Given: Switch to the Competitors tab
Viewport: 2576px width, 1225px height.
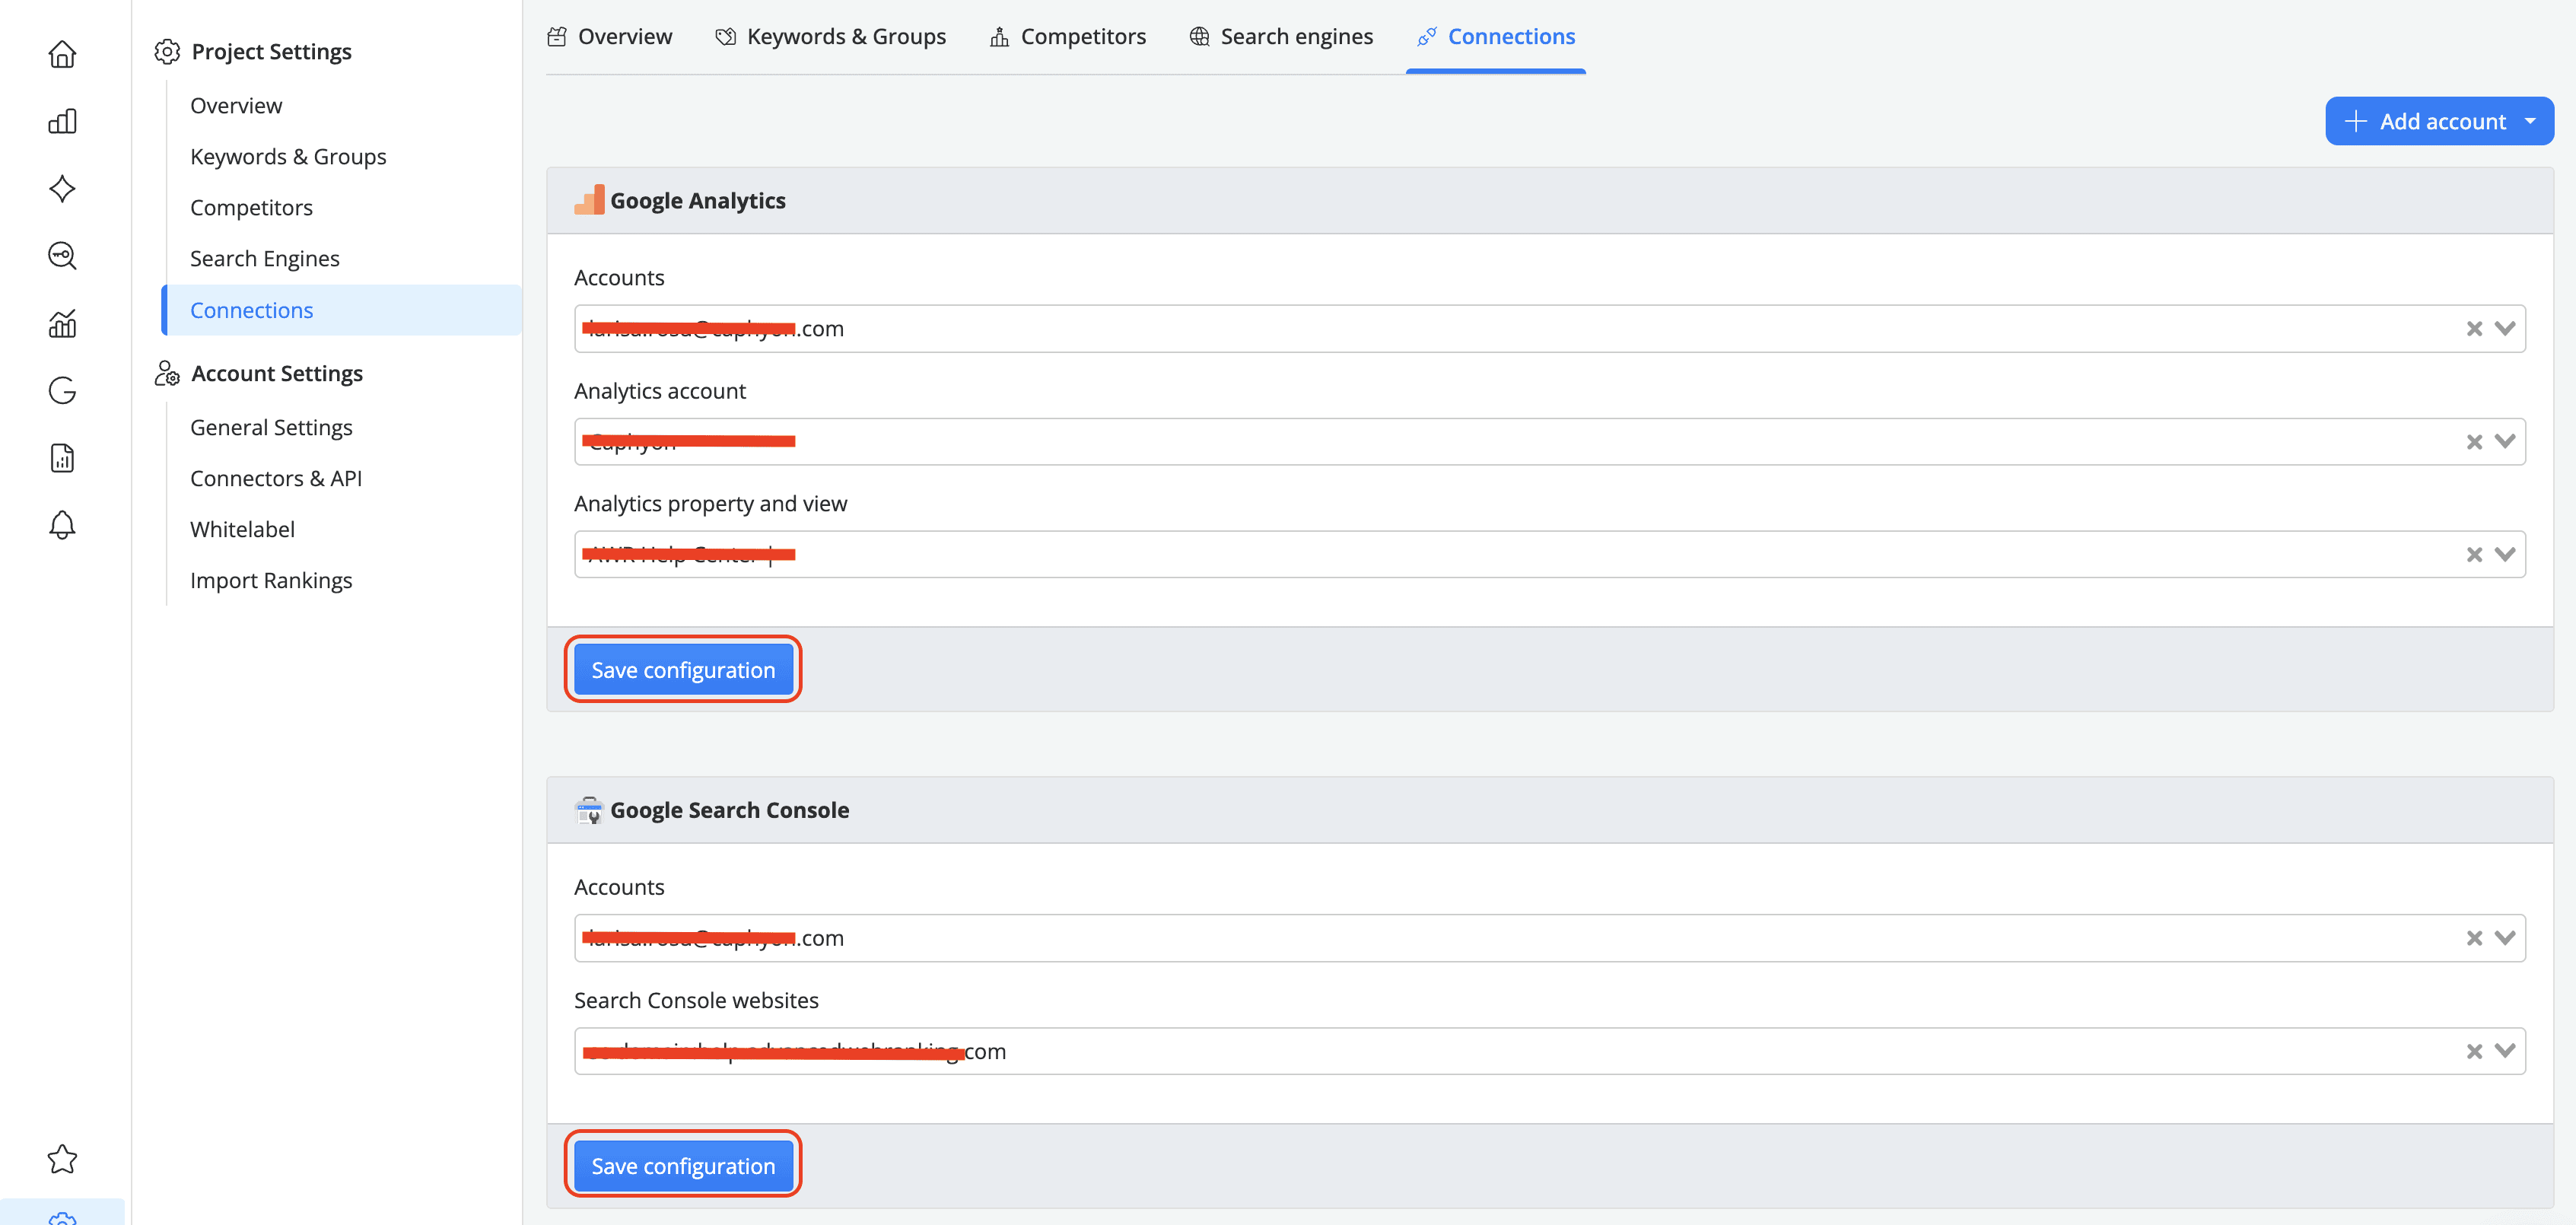Looking at the screenshot, I should (x=1067, y=37).
